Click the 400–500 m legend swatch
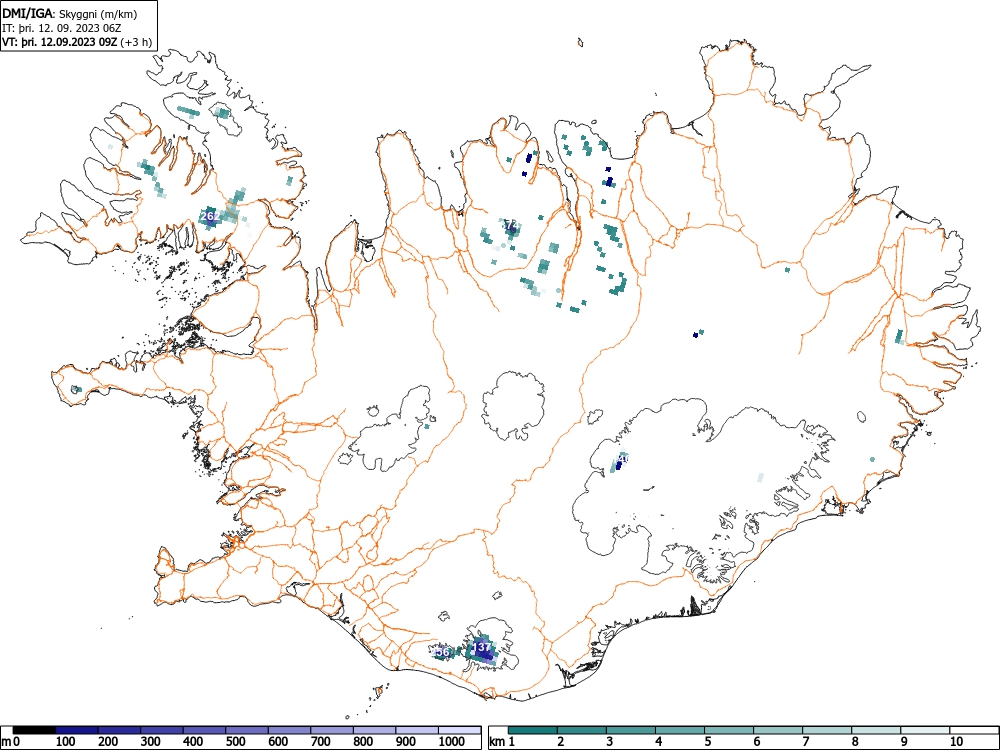1000x750 pixels. pyautogui.click(x=204, y=730)
